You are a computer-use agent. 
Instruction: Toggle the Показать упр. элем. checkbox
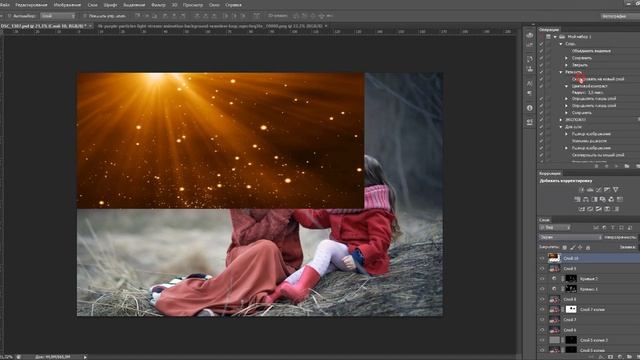pyautogui.click(x=85, y=16)
